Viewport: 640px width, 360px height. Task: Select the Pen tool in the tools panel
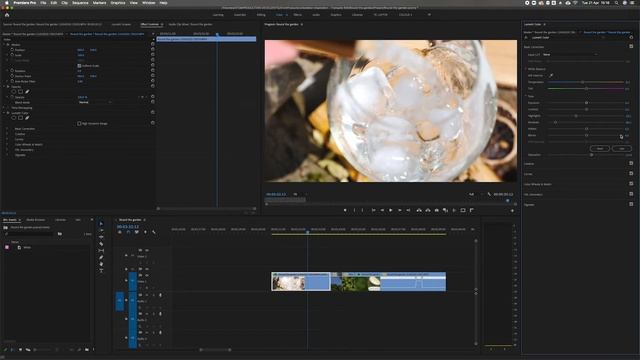point(101,257)
